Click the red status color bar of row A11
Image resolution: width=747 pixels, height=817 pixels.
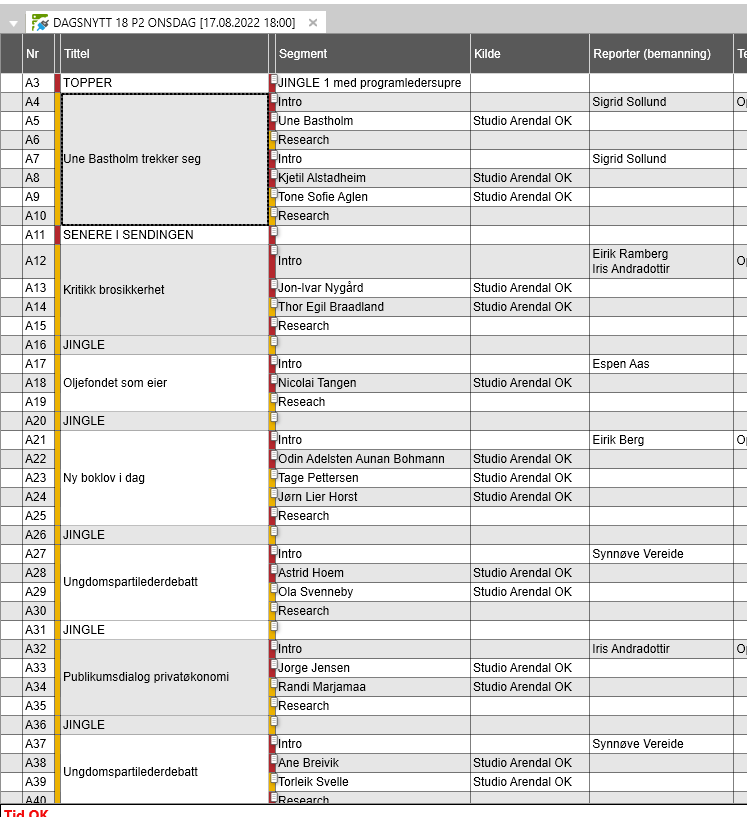tap(58, 235)
